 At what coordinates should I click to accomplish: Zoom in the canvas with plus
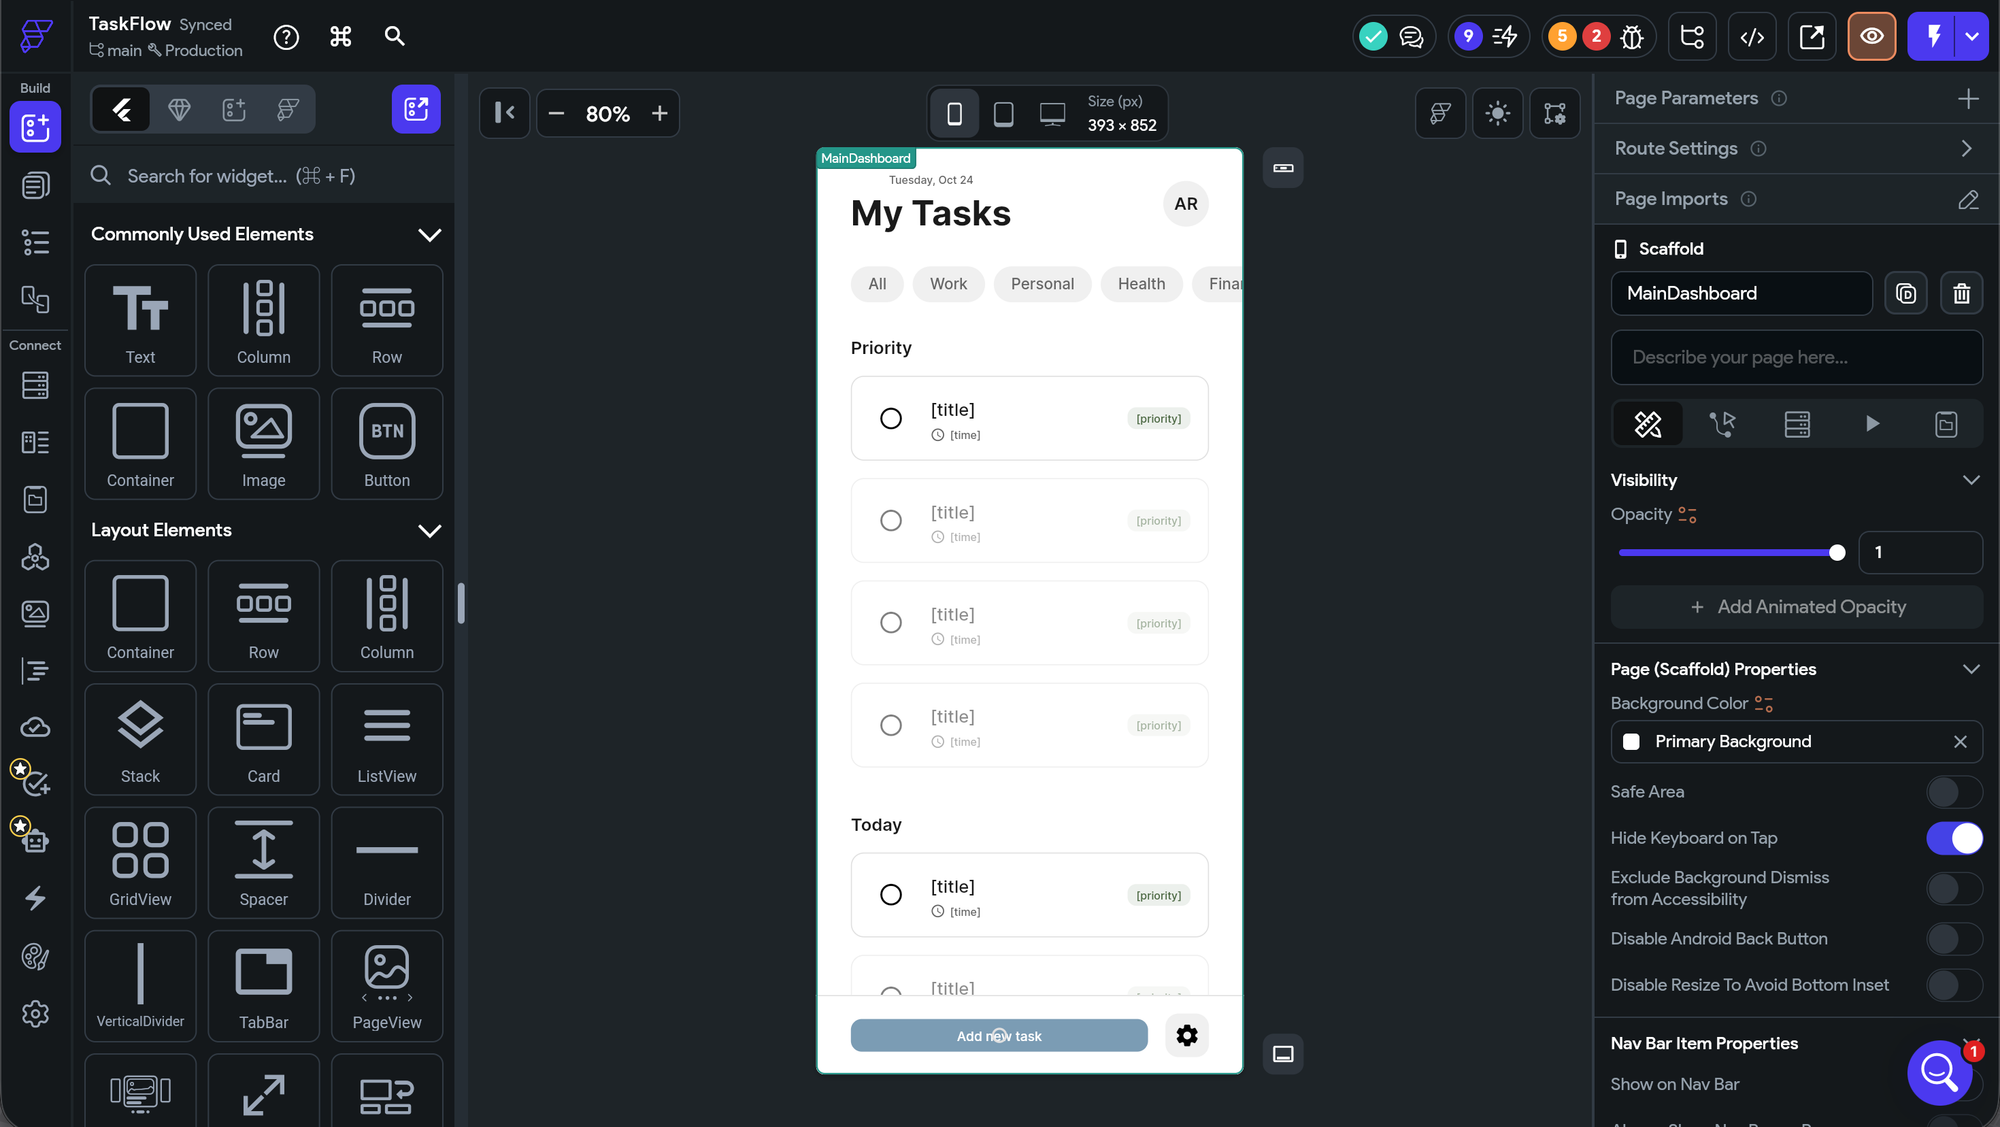[x=660, y=113]
